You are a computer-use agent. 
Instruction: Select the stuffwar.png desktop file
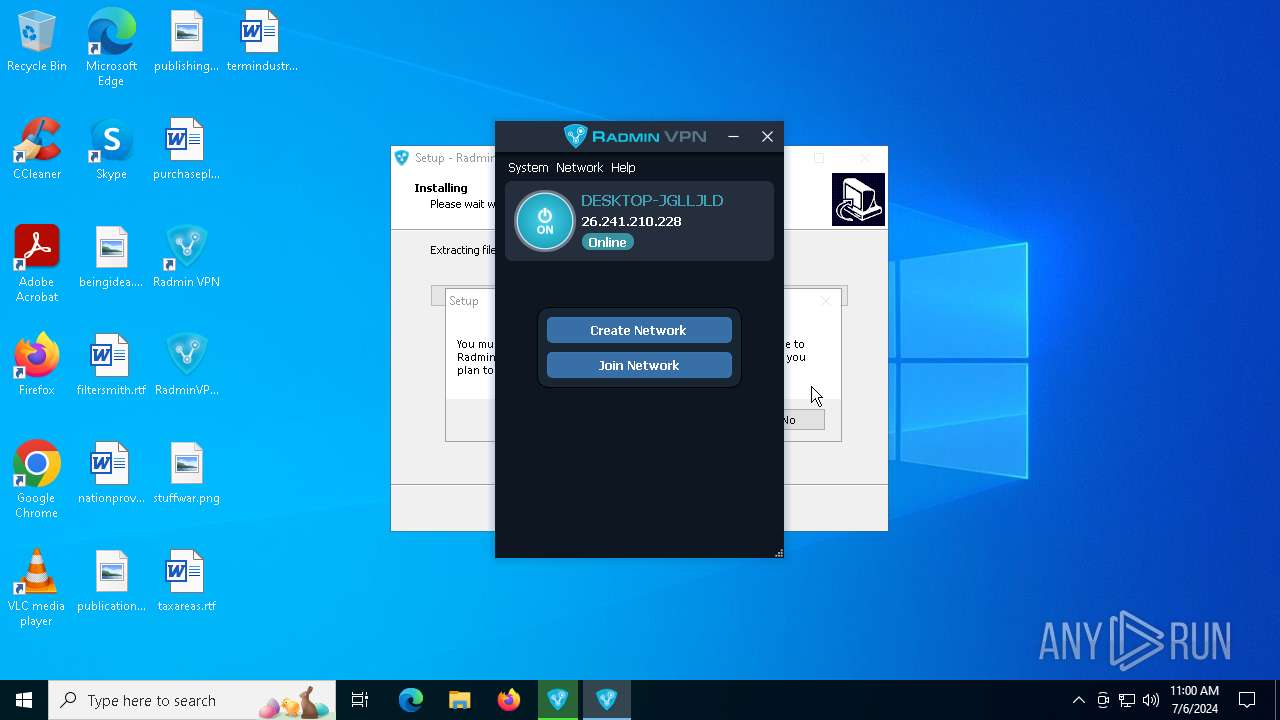coord(186,474)
